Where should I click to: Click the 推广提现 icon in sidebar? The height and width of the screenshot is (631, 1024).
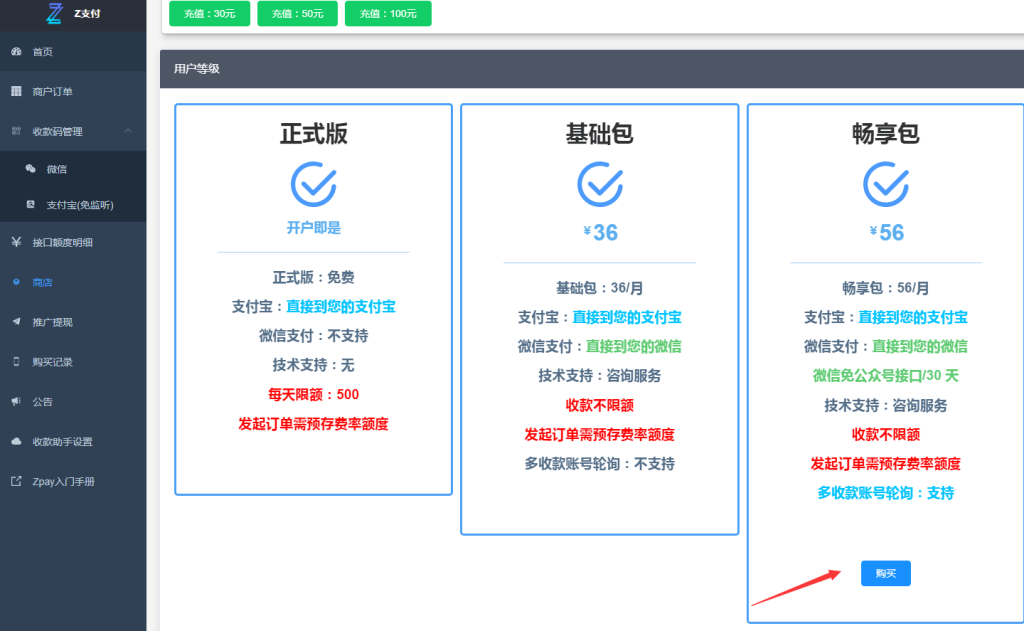tap(14, 321)
